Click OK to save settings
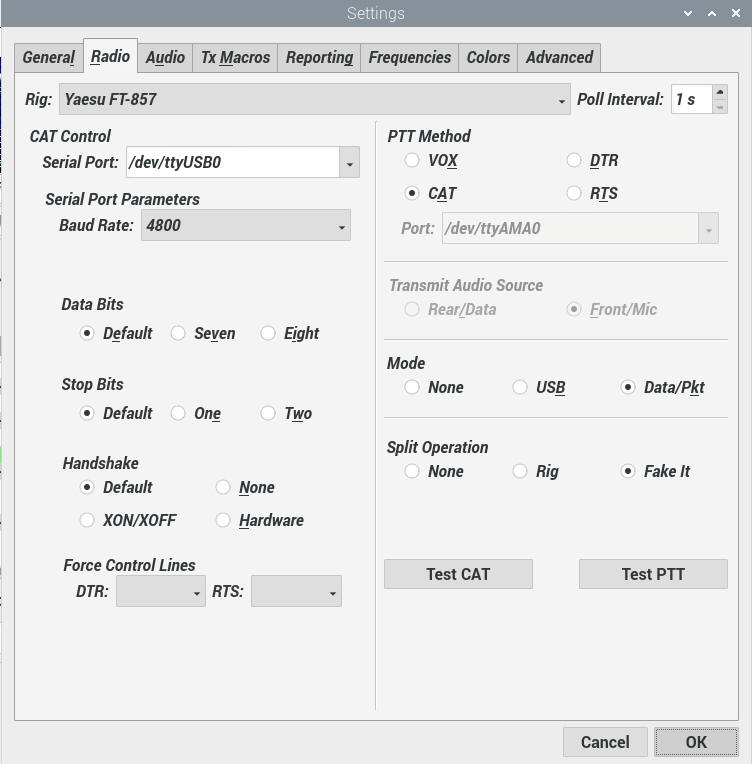 (696, 742)
